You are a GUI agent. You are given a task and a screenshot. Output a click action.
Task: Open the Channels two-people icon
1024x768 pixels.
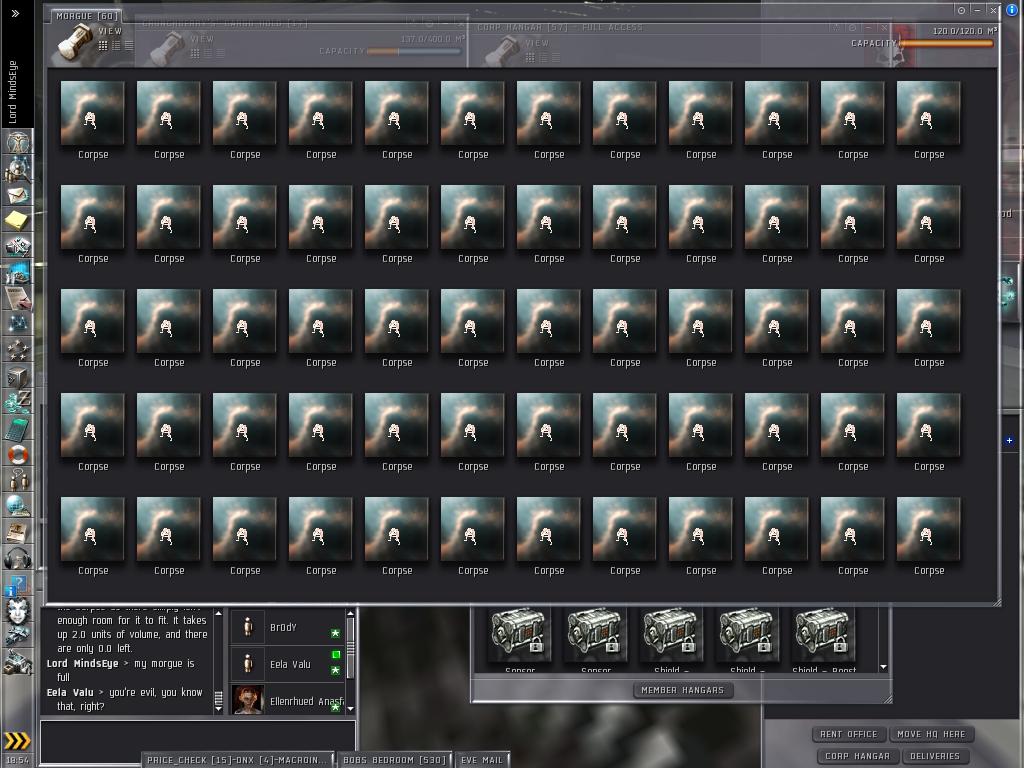coord(18,479)
